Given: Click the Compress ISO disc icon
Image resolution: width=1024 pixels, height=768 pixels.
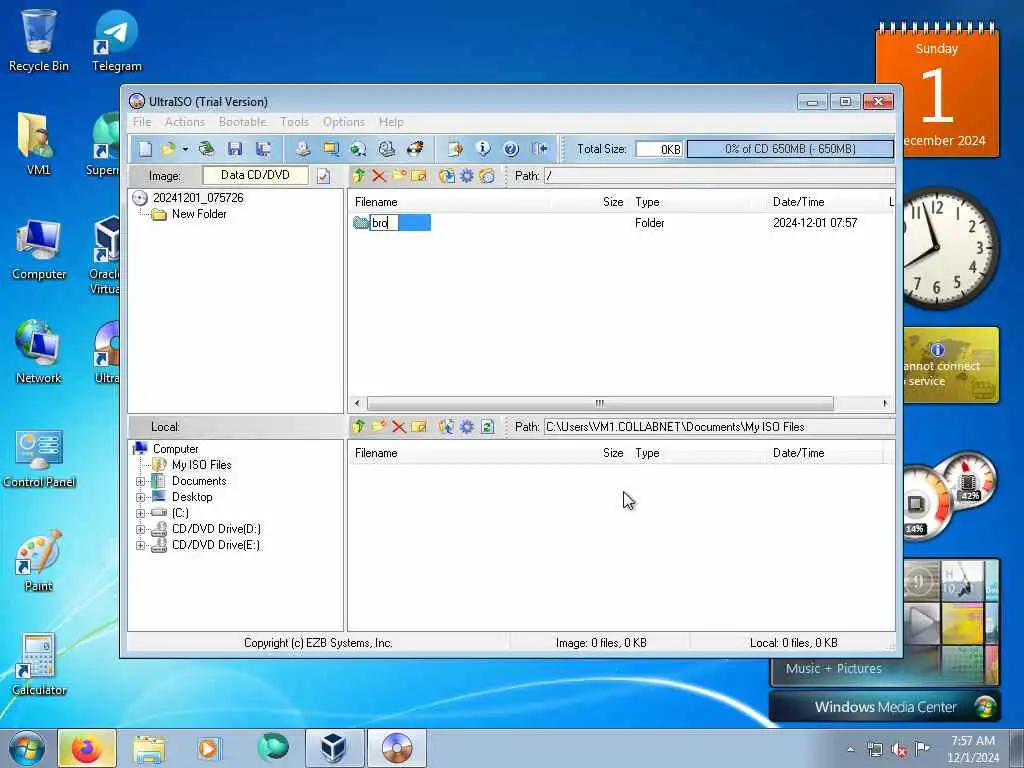Looking at the screenshot, I should tap(359, 149).
